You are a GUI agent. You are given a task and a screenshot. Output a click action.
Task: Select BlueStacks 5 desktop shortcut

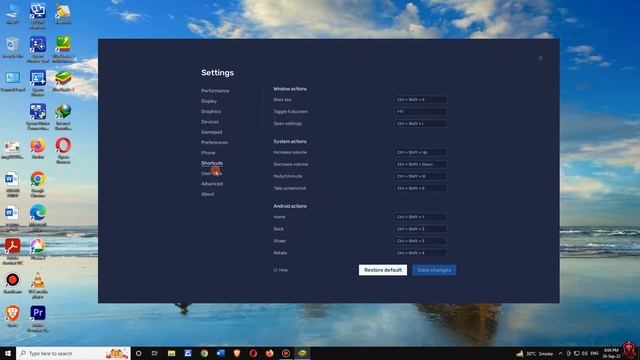[63, 81]
